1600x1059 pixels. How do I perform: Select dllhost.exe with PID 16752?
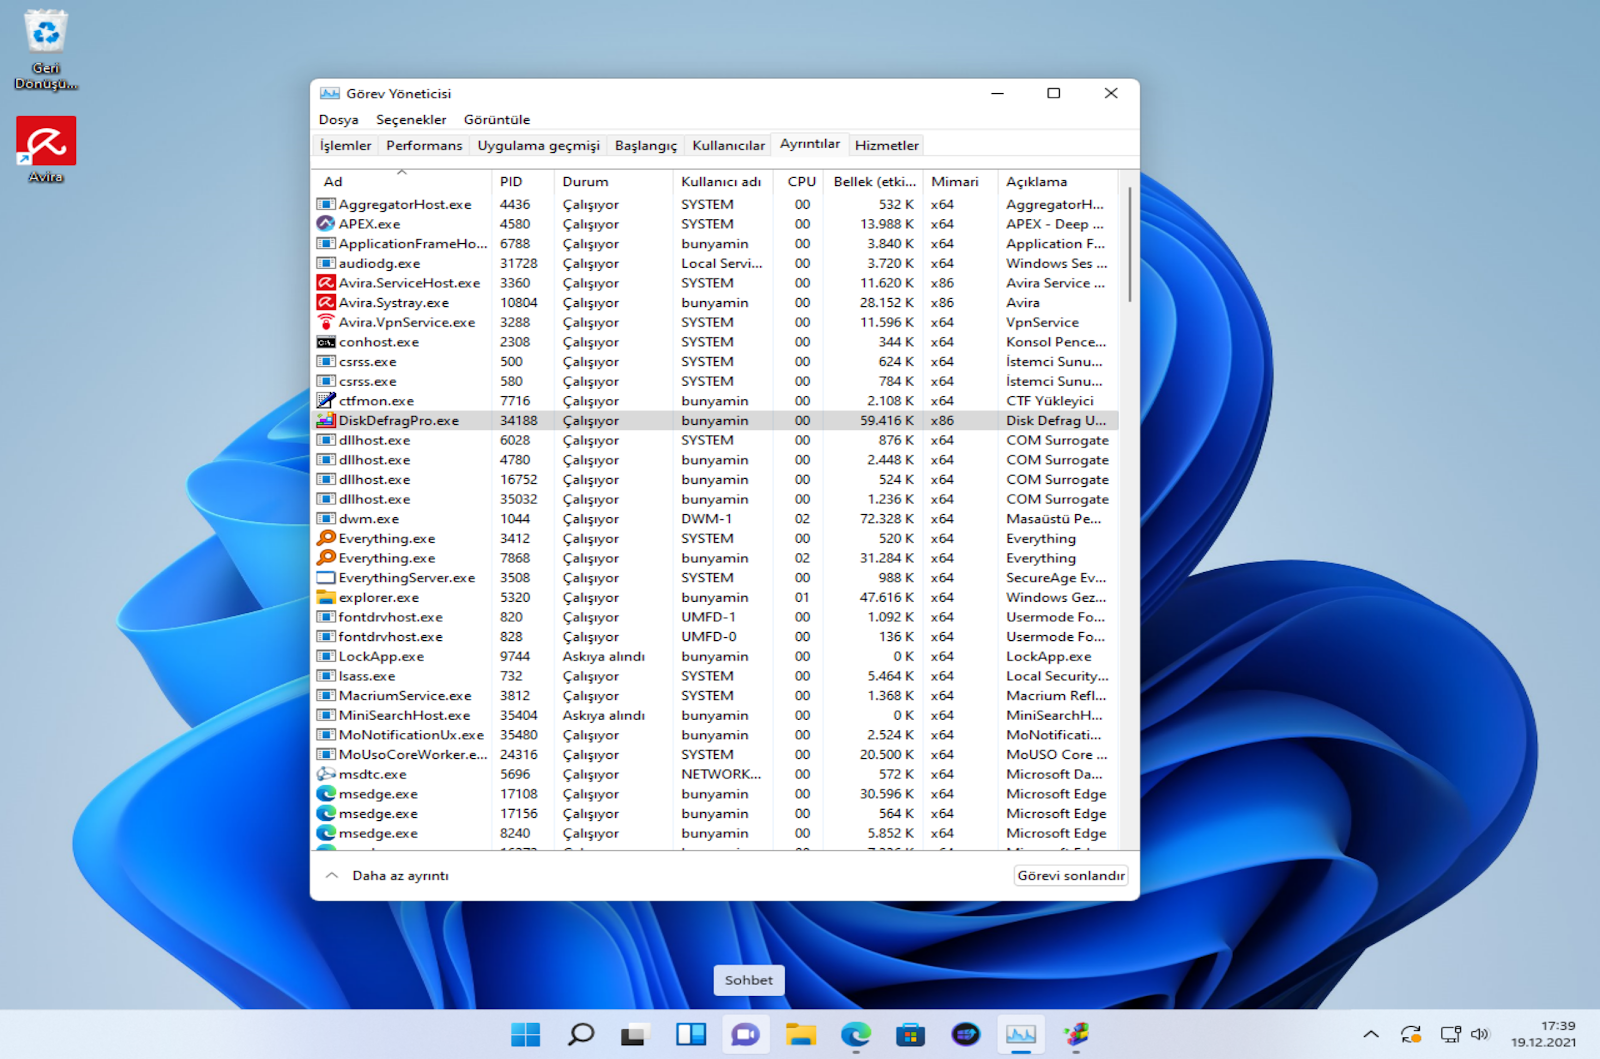pyautogui.click(x=716, y=480)
